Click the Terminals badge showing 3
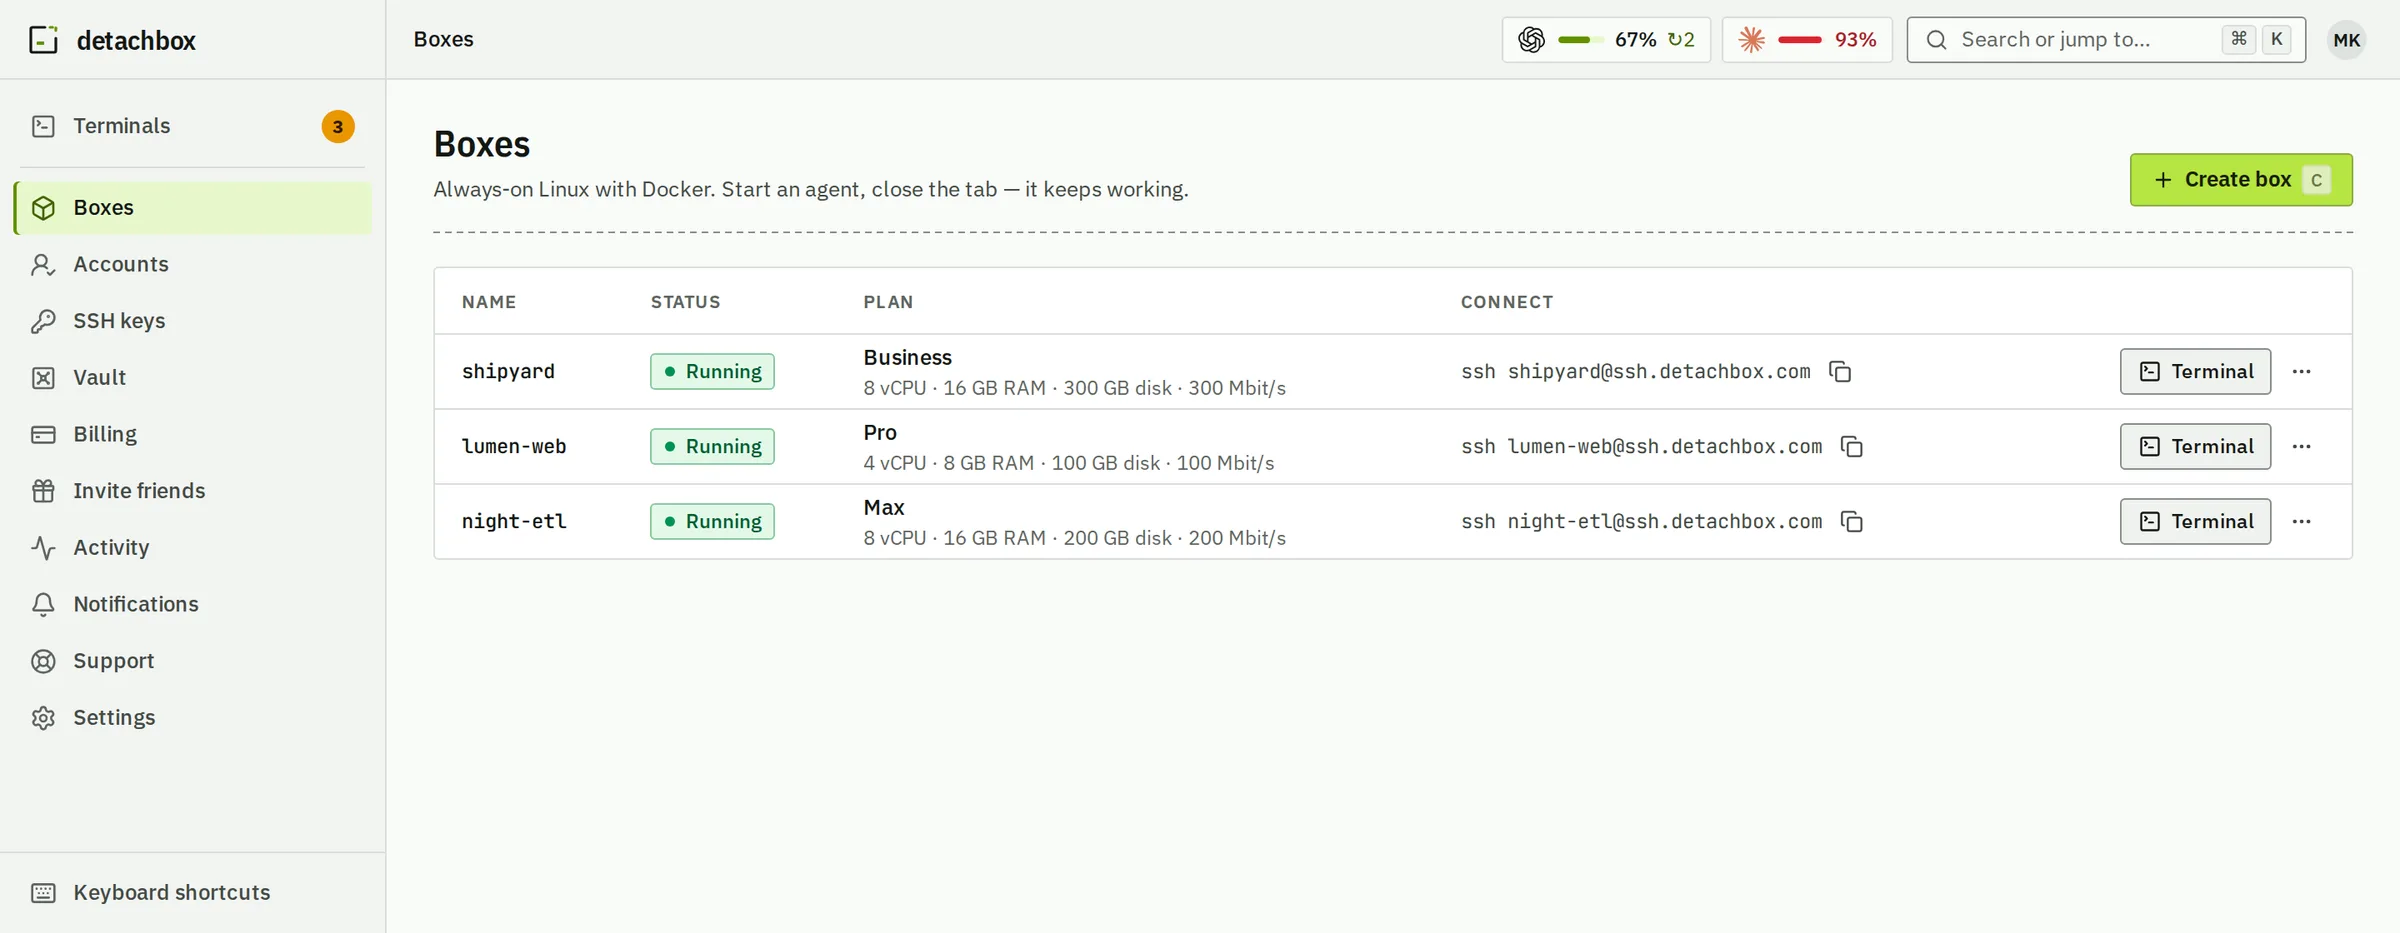This screenshot has height=933, width=2400. tap(338, 126)
